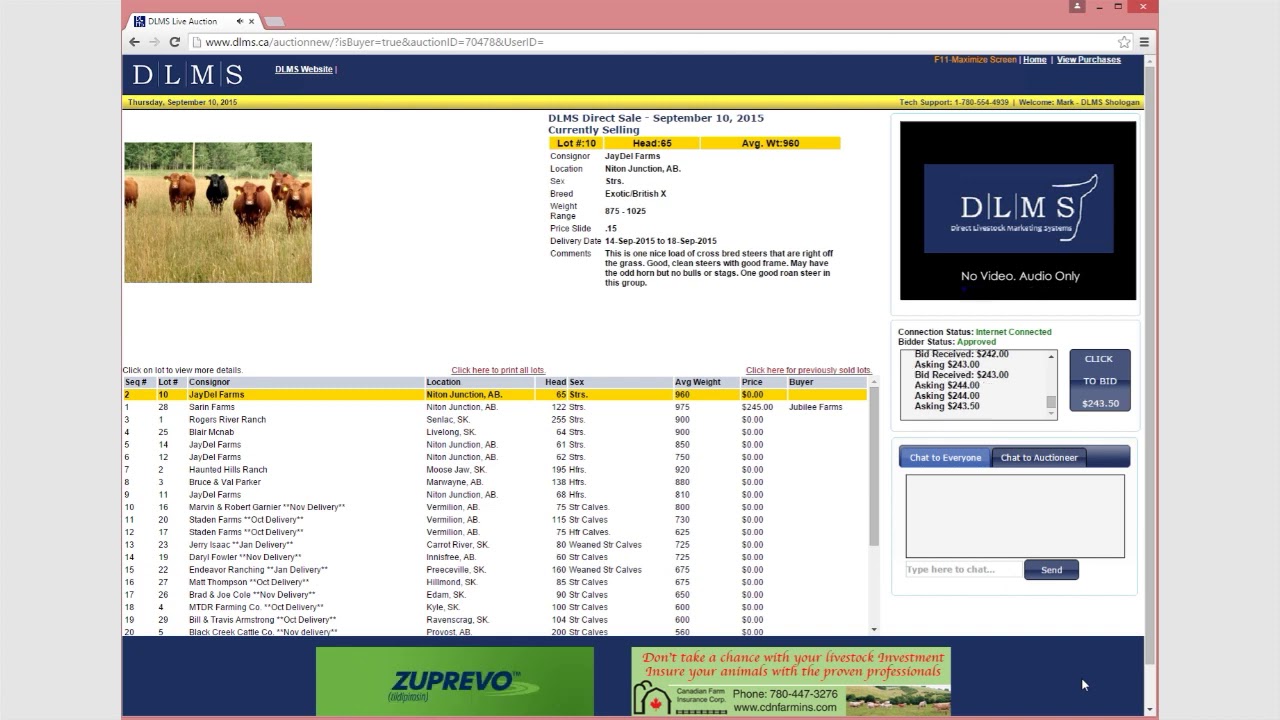Click the Tech Support phone number
The width and height of the screenshot is (1280, 720).
click(981, 102)
